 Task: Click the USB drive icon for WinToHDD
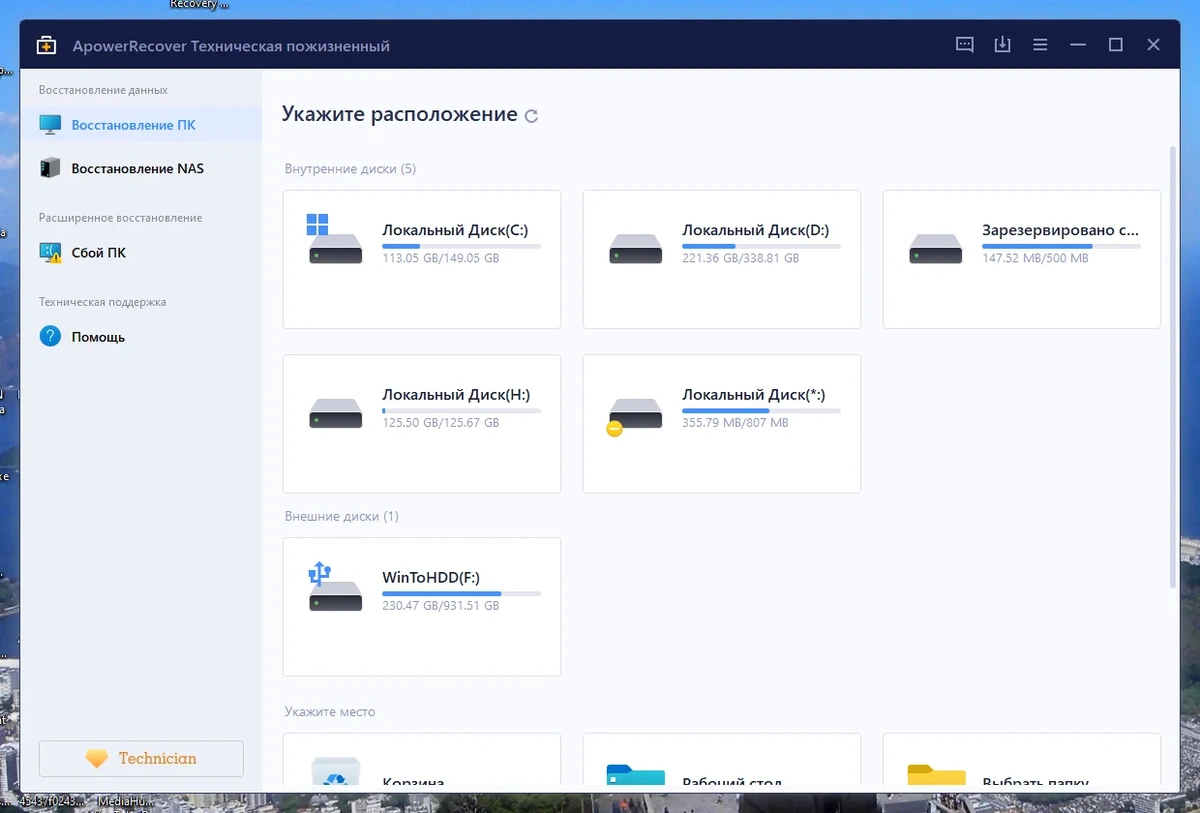pyautogui.click(x=335, y=588)
